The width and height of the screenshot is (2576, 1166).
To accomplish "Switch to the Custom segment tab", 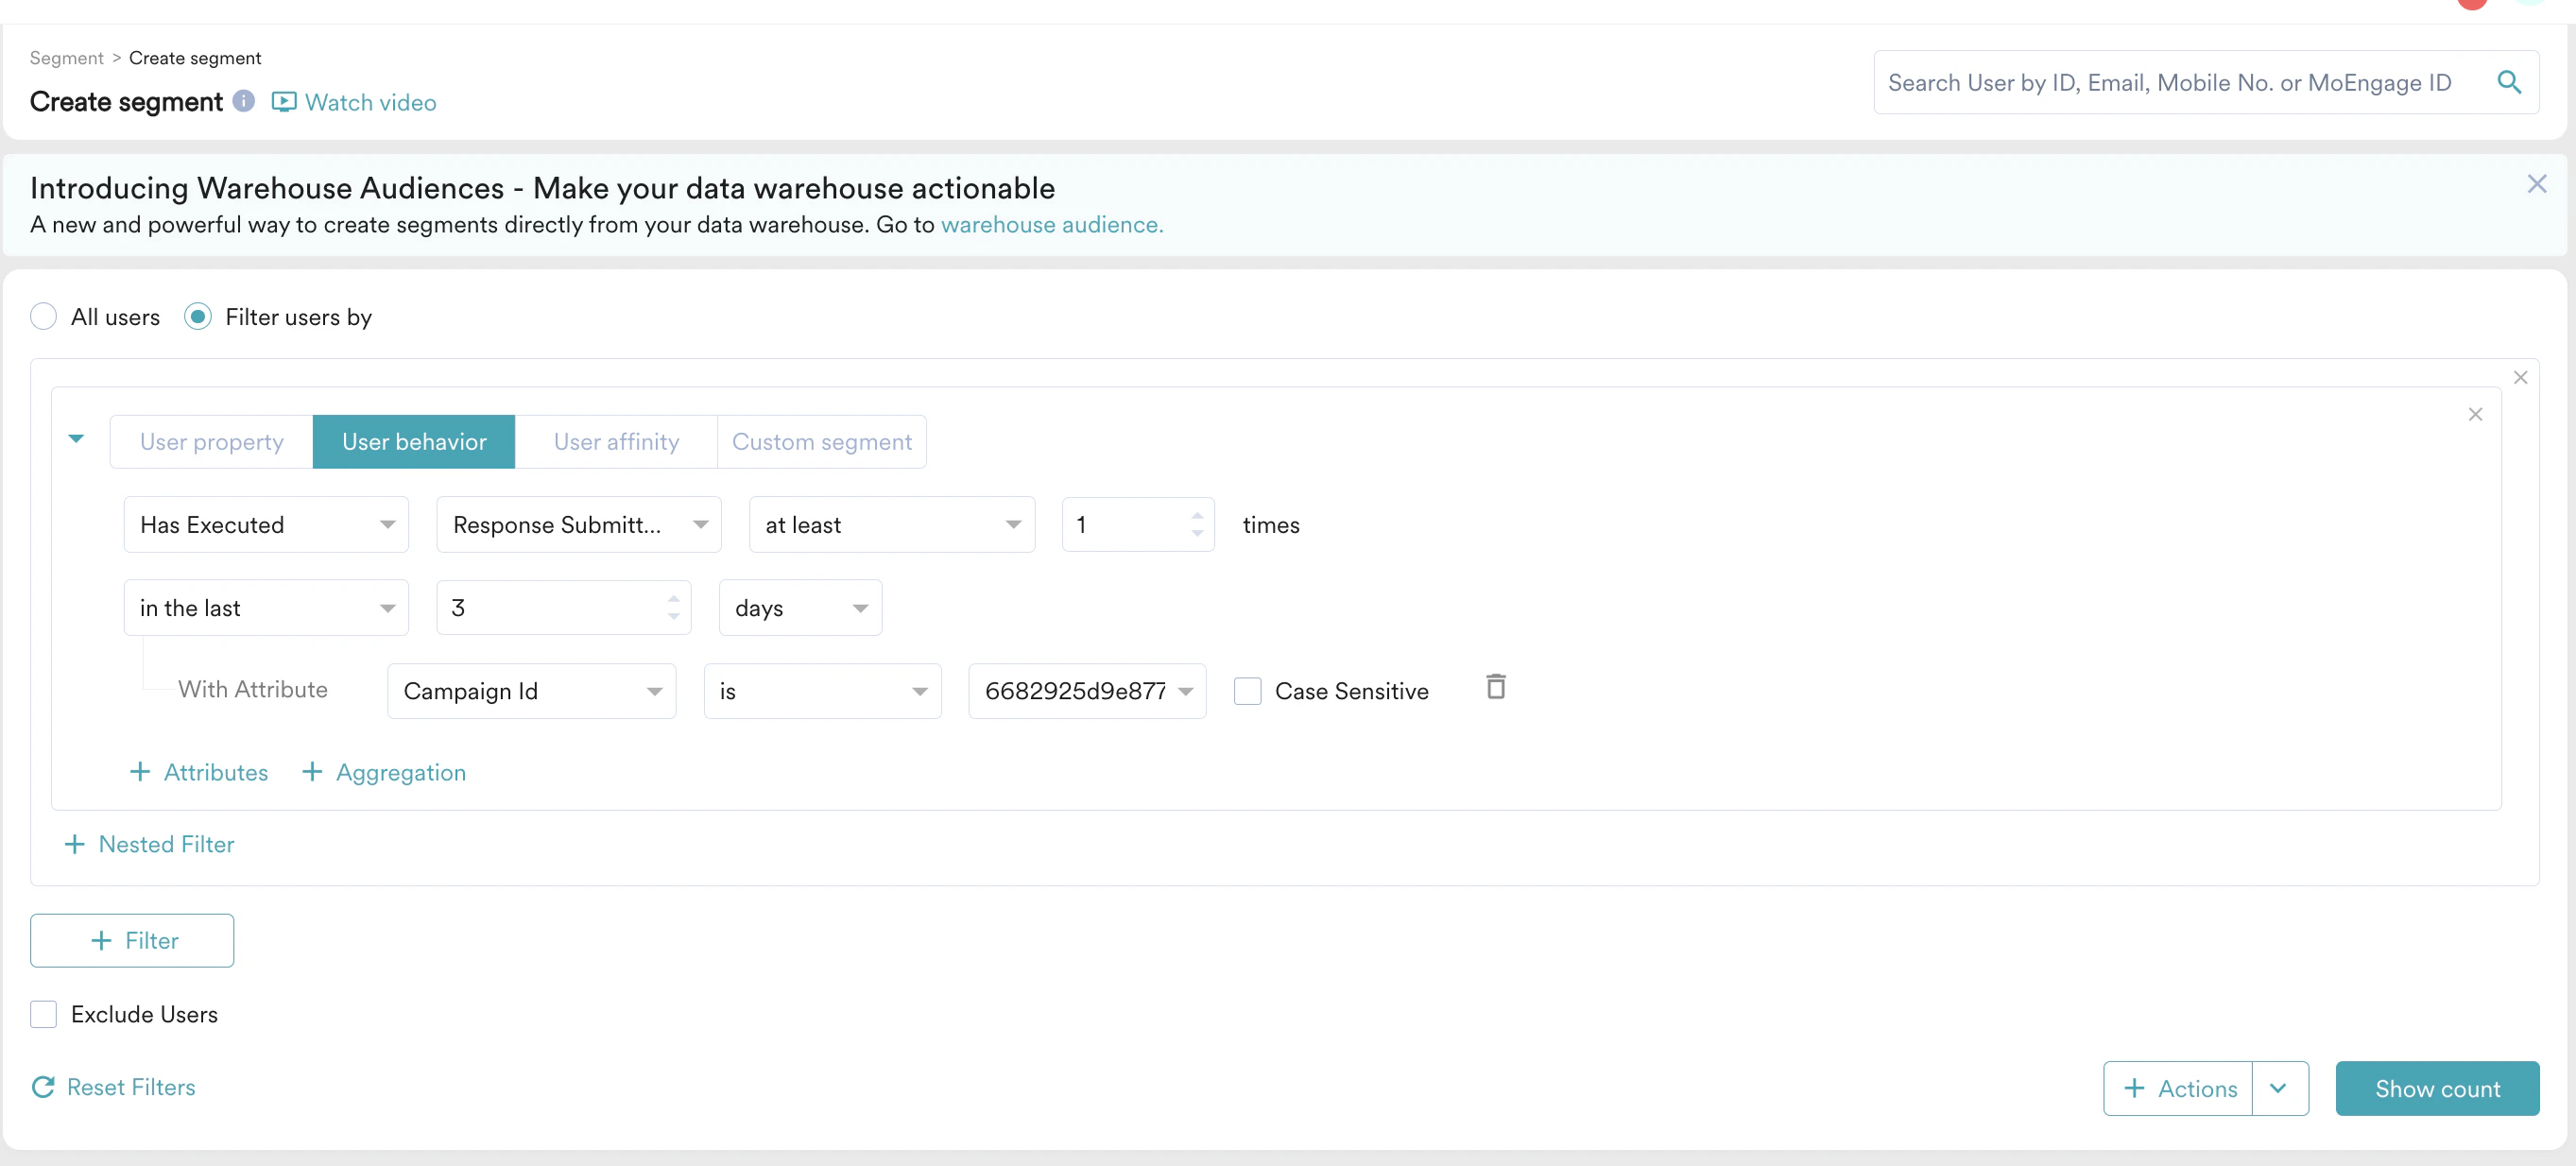I will point(821,442).
